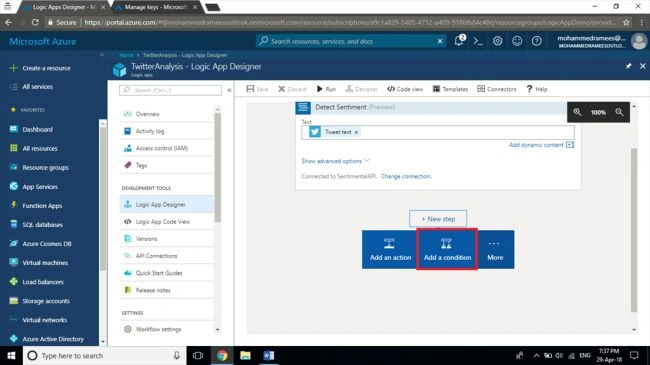Save the logic app
This screenshot has width=650, height=365.
[257, 89]
